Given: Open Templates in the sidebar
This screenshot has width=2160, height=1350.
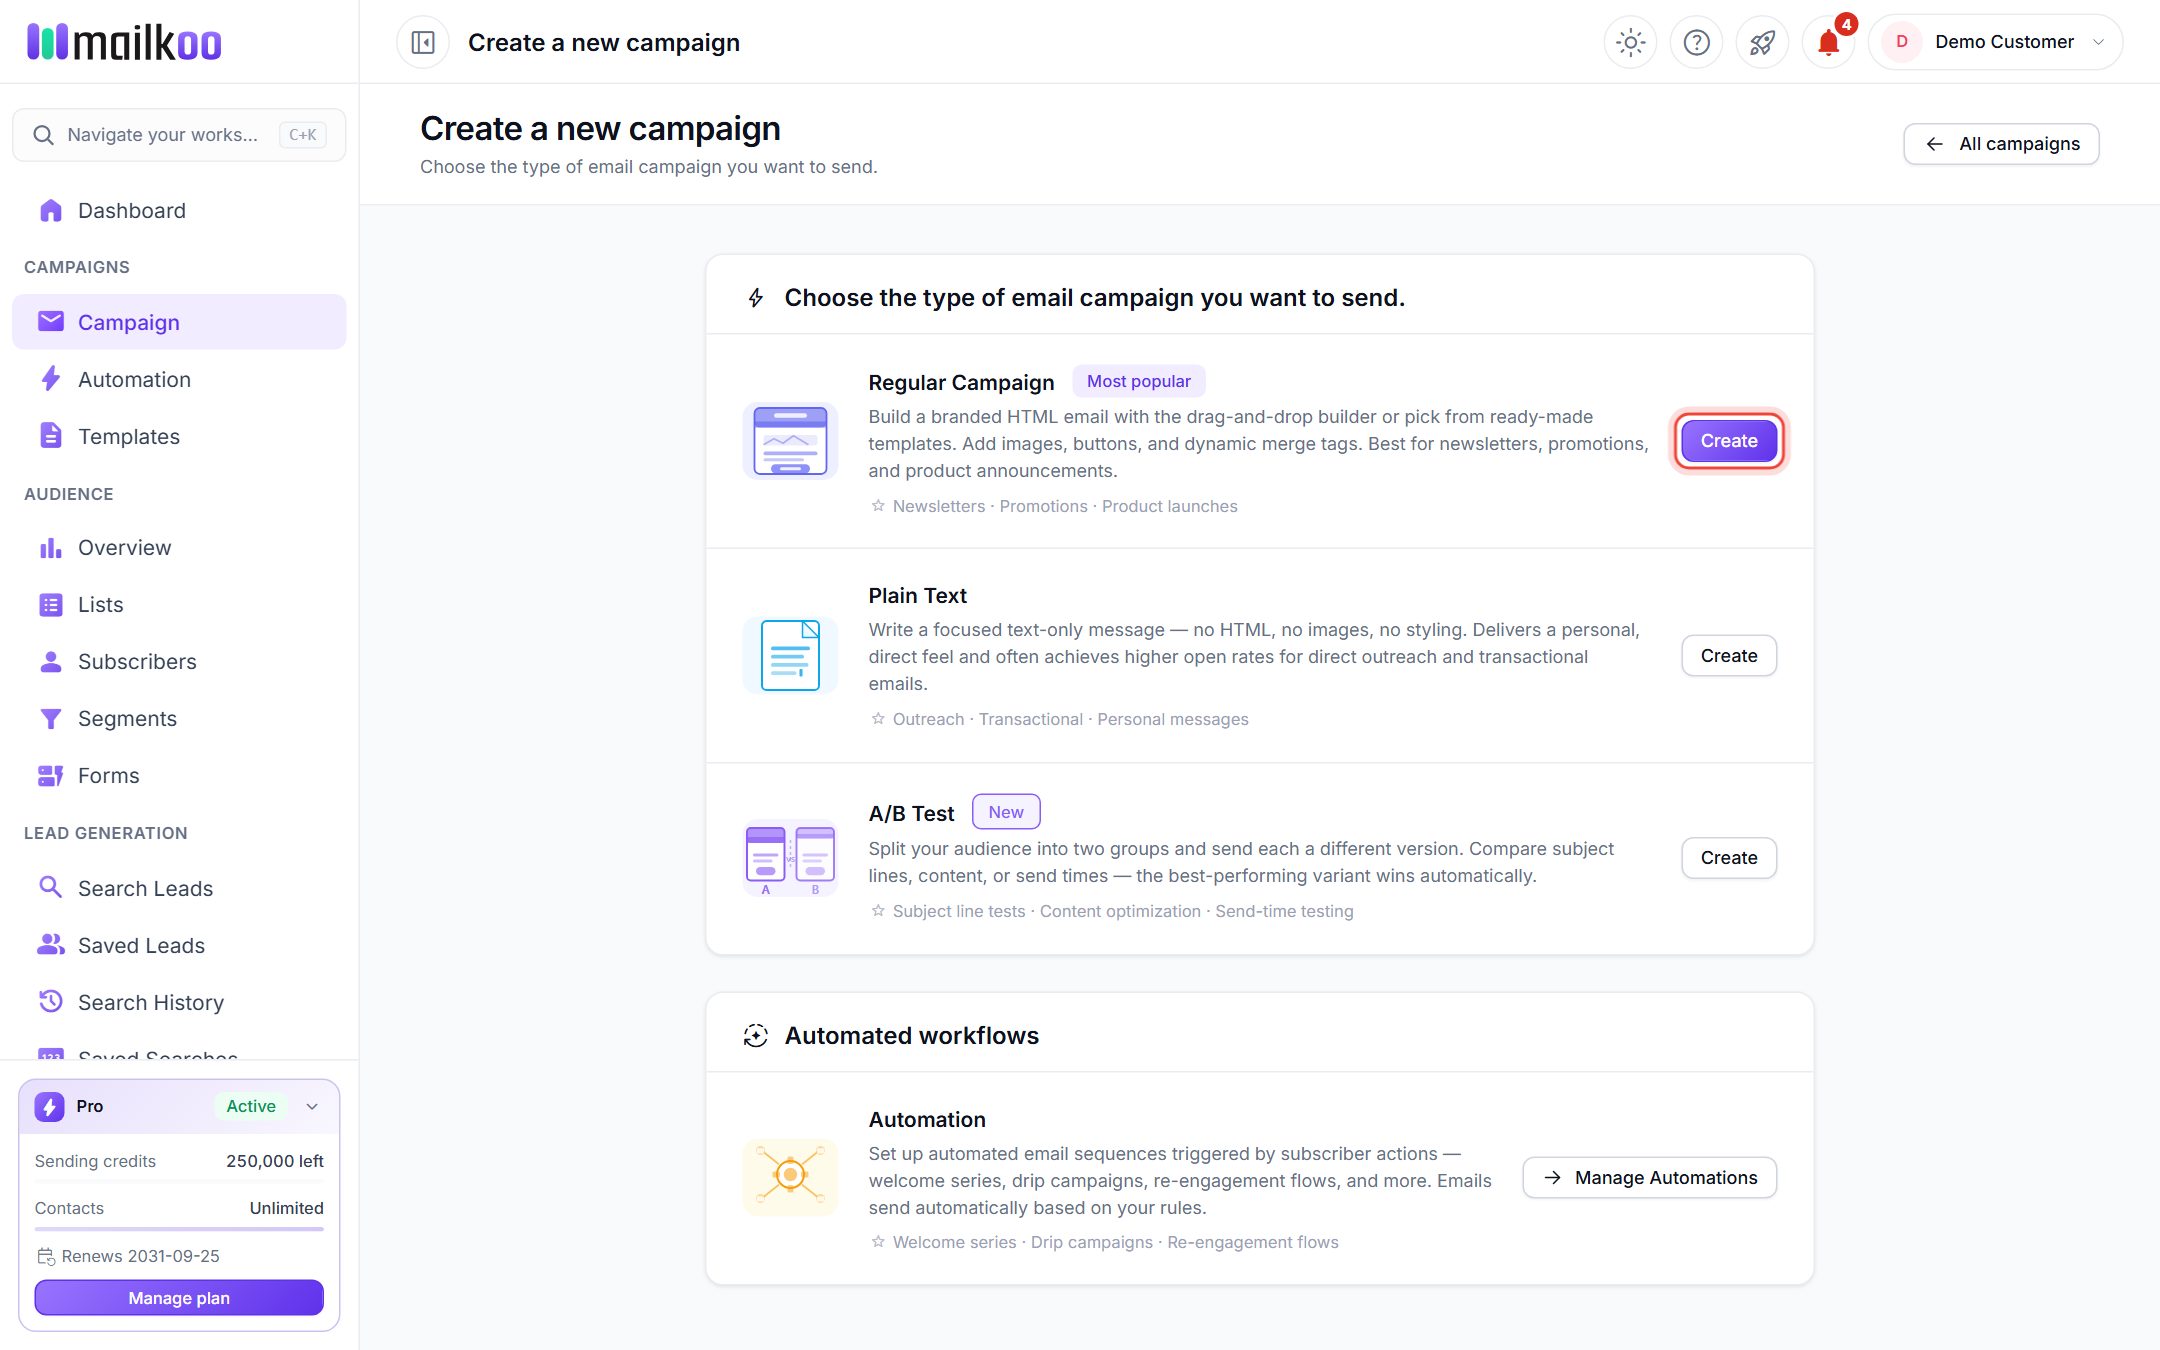Looking at the screenshot, I should [179, 436].
